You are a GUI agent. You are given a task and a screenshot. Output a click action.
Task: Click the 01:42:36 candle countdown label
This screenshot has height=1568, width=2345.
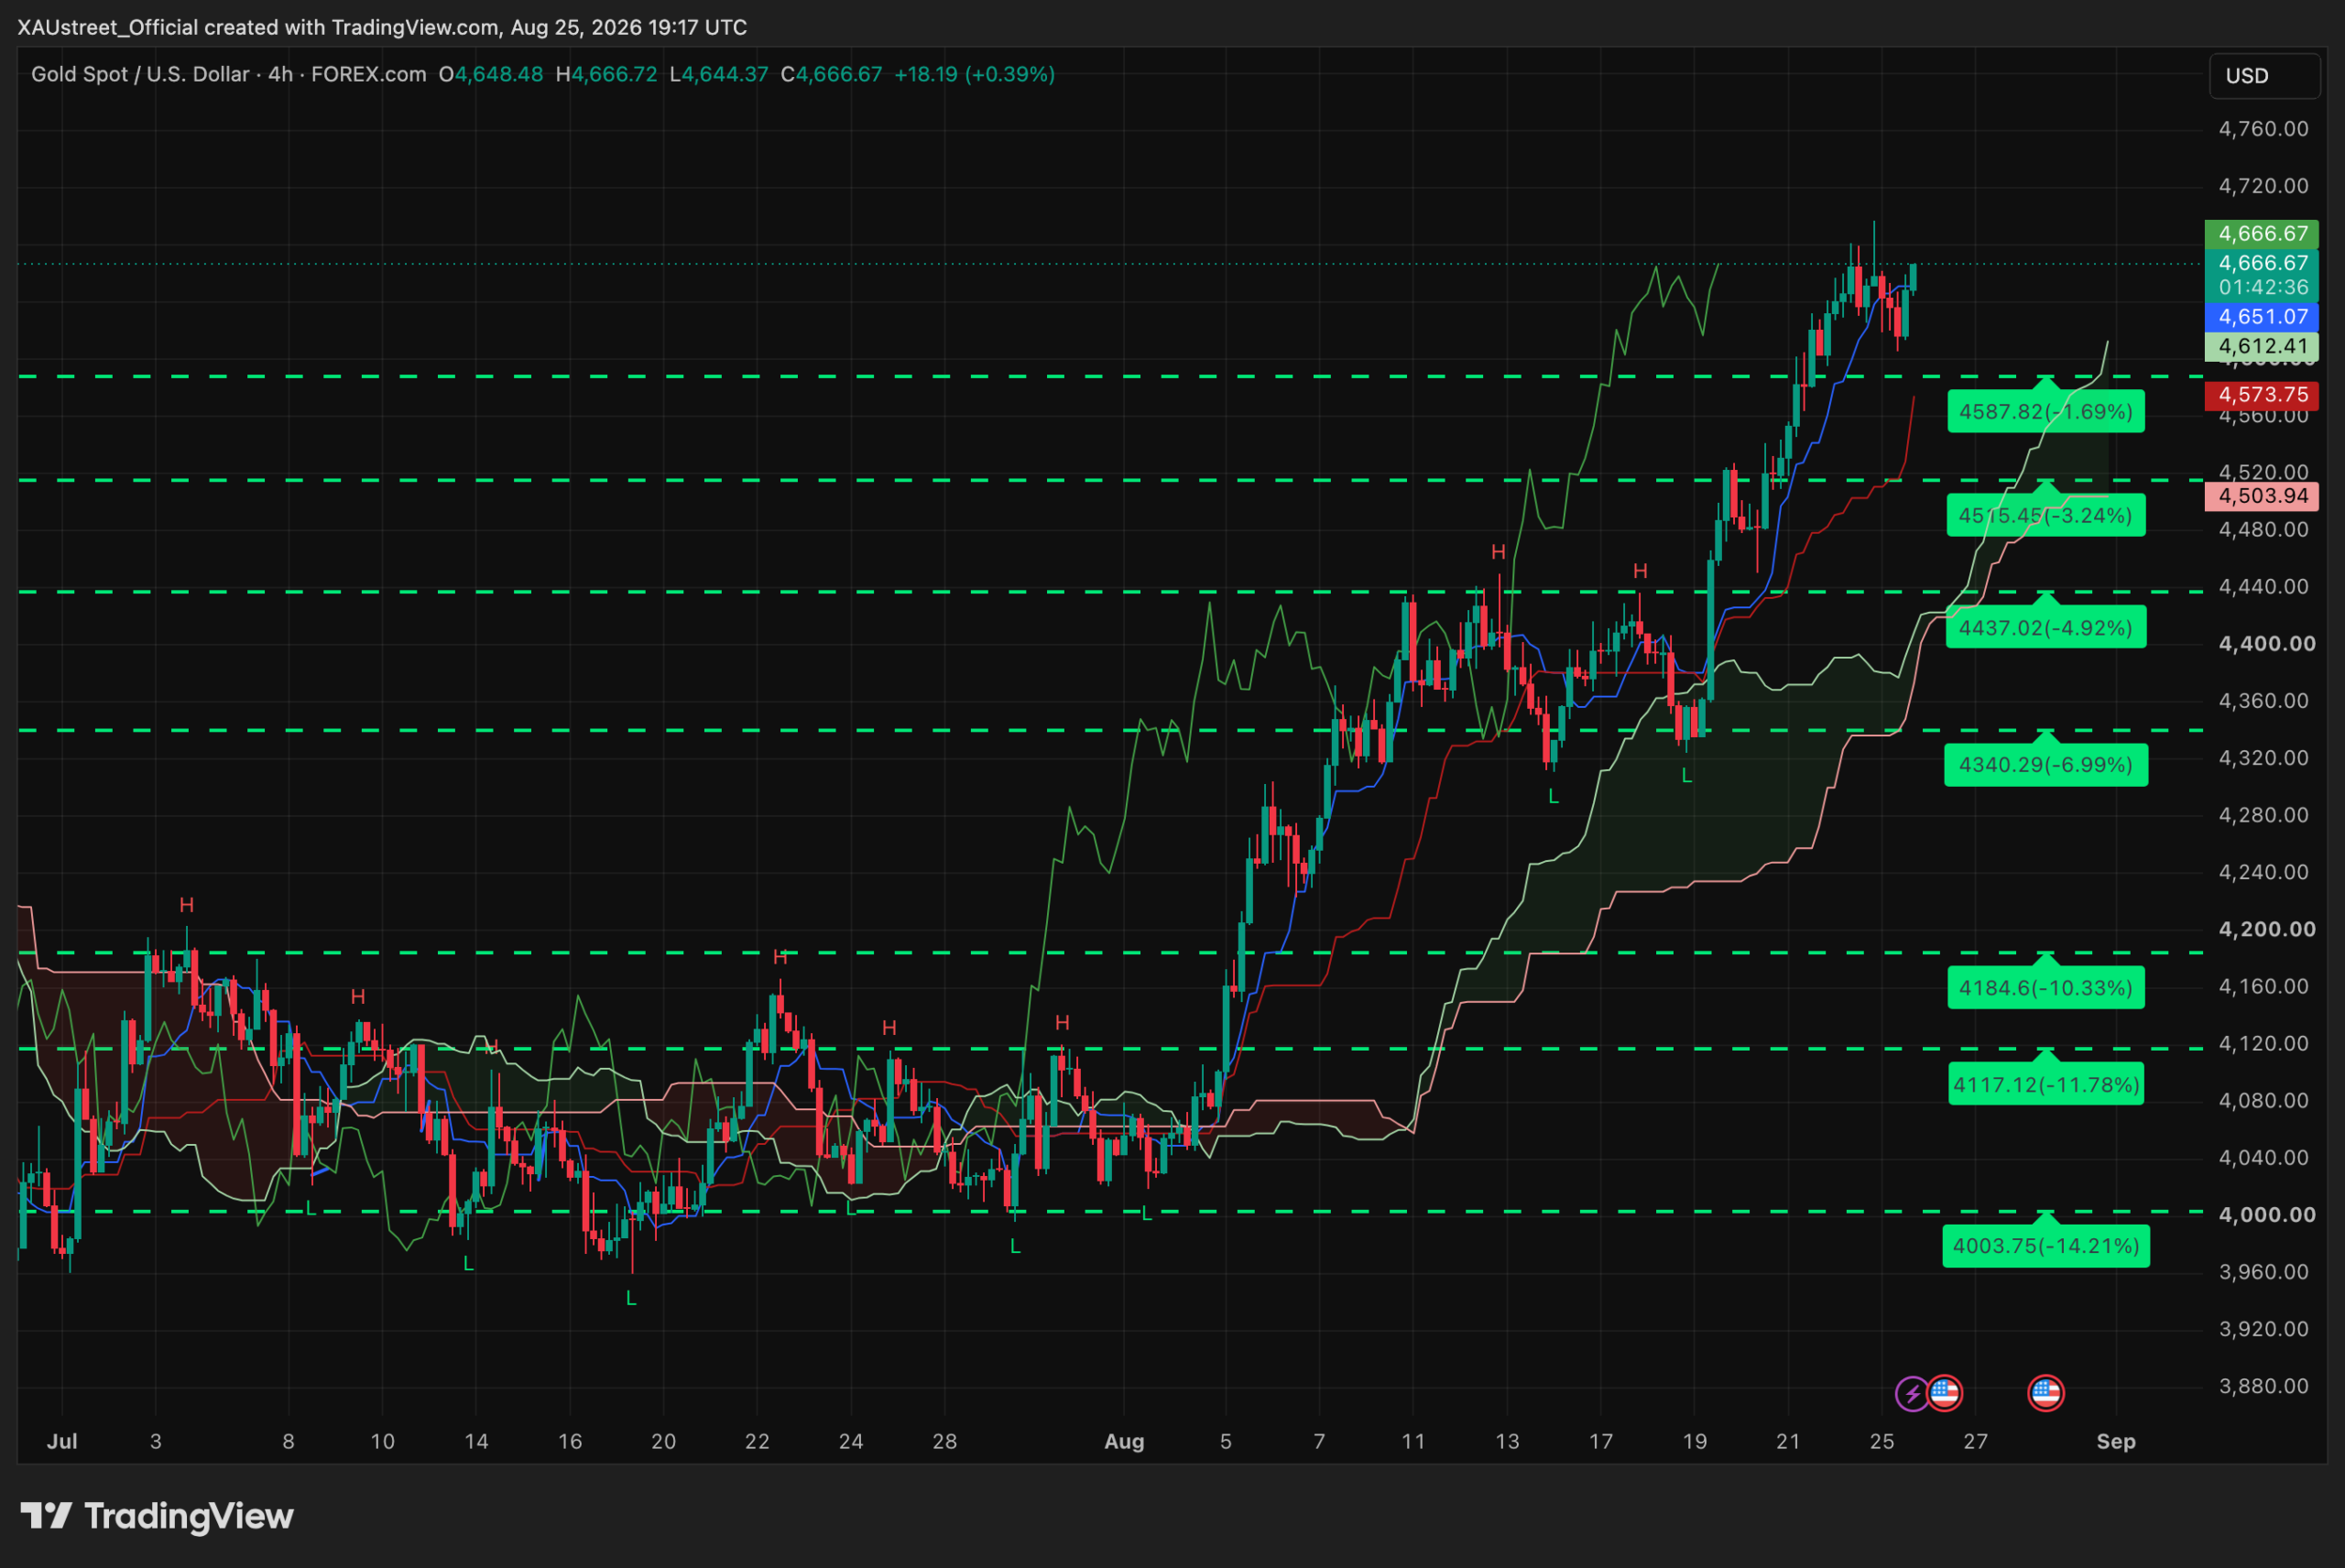tap(2263, 287)
